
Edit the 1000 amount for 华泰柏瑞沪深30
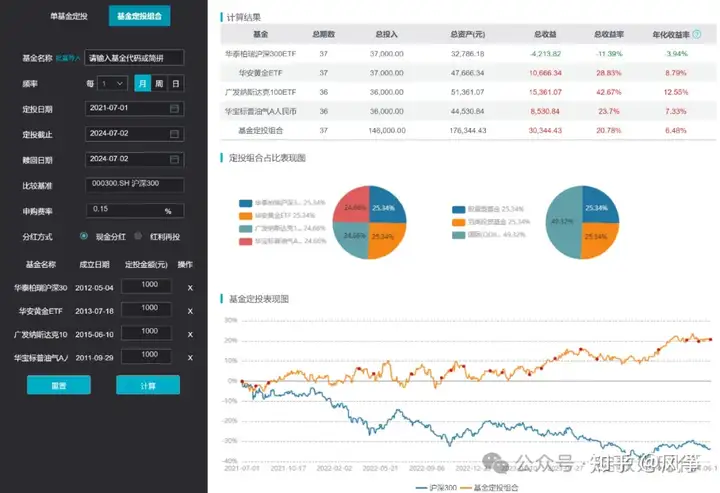pos(146,286)
